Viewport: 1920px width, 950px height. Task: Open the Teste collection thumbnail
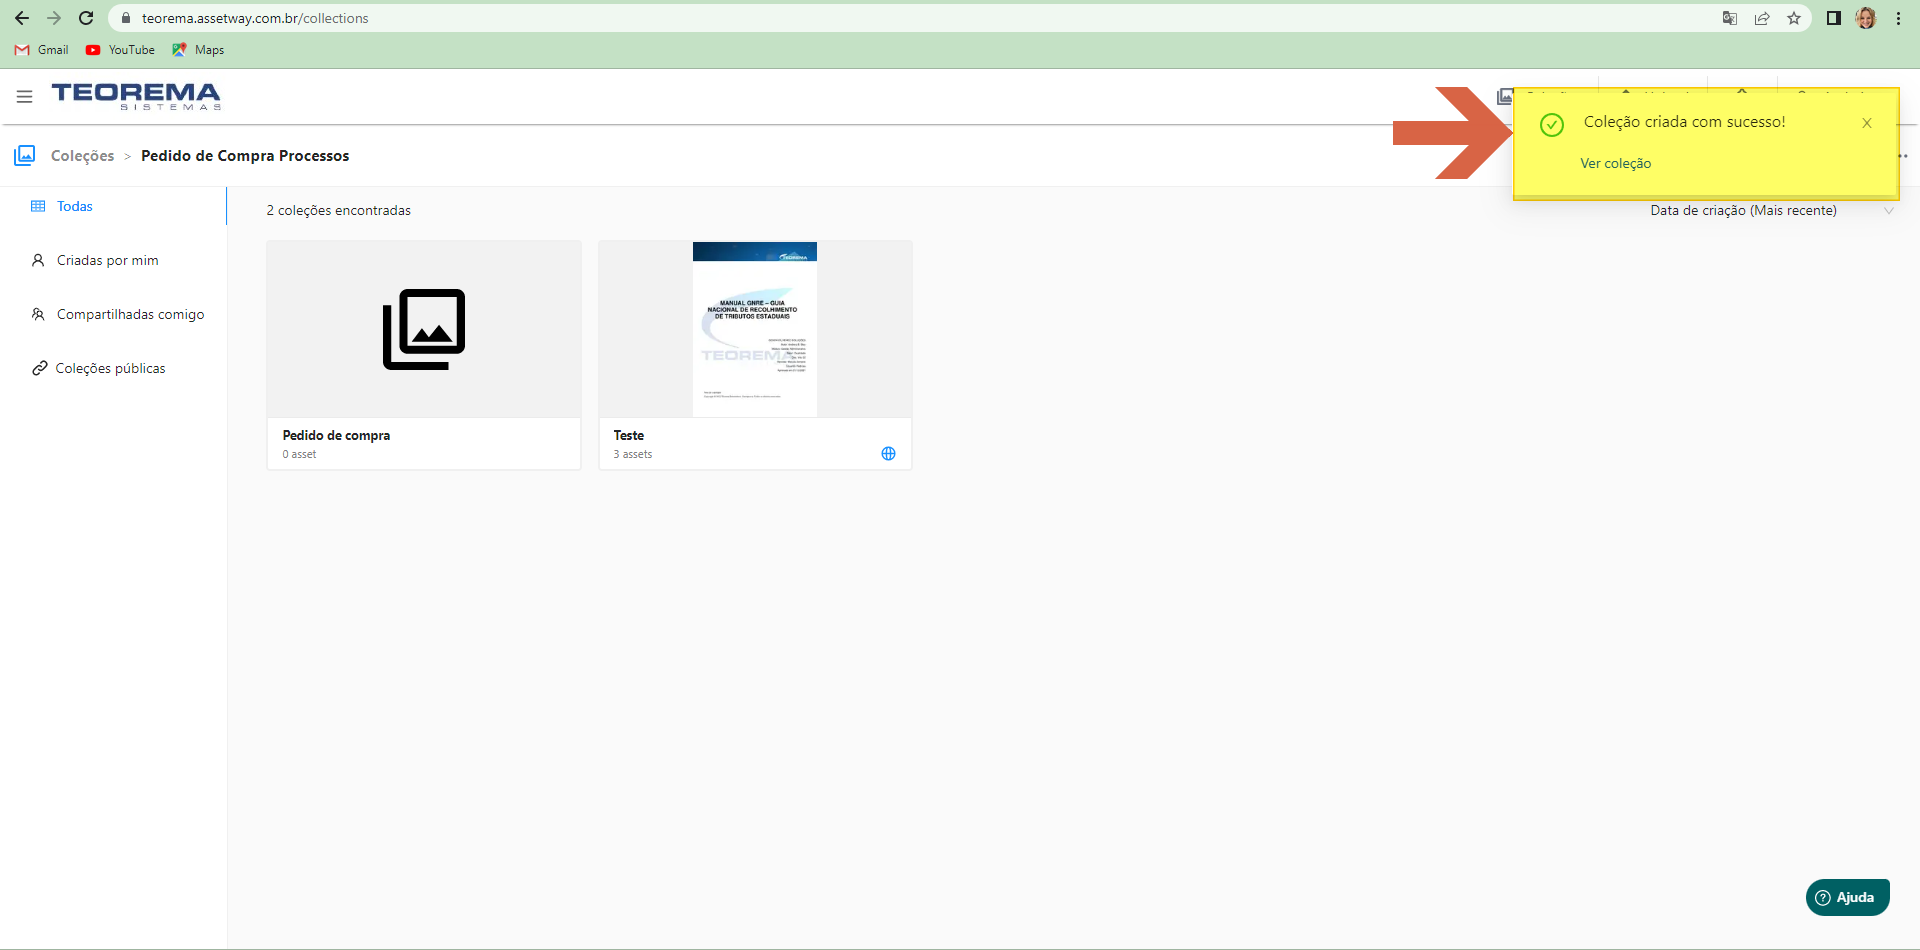click(x=755, y=329)
